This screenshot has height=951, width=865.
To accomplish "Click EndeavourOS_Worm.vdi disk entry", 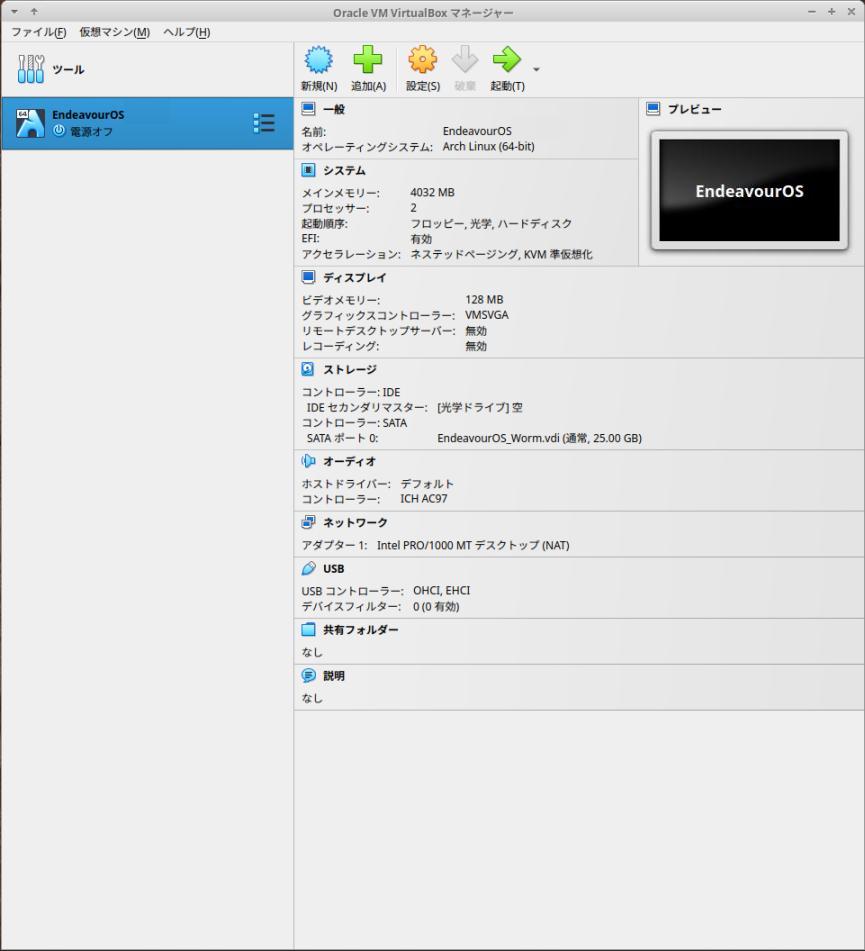I will [539, 438].
